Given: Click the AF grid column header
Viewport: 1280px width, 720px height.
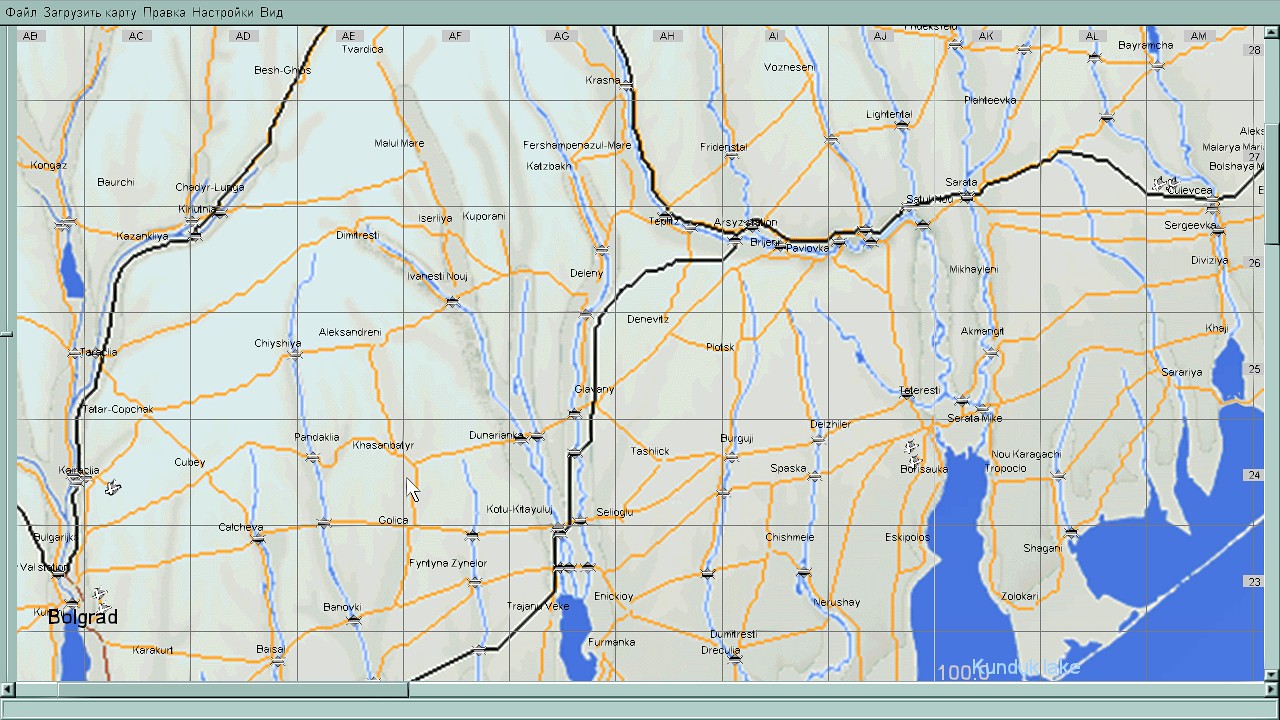Looking at the screenshot, I should pos(455,36).
